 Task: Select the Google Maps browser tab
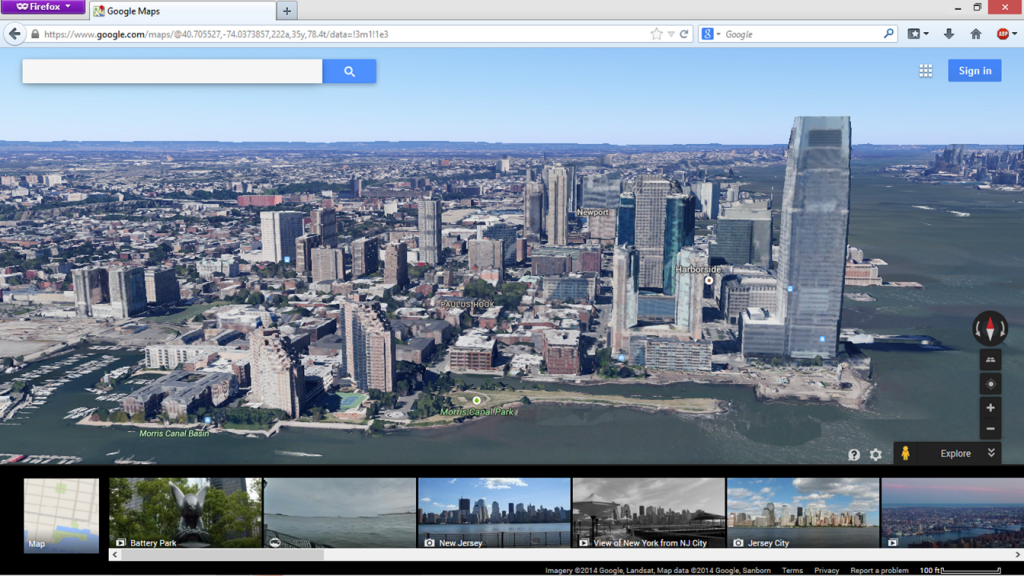[x=182, y=11]
